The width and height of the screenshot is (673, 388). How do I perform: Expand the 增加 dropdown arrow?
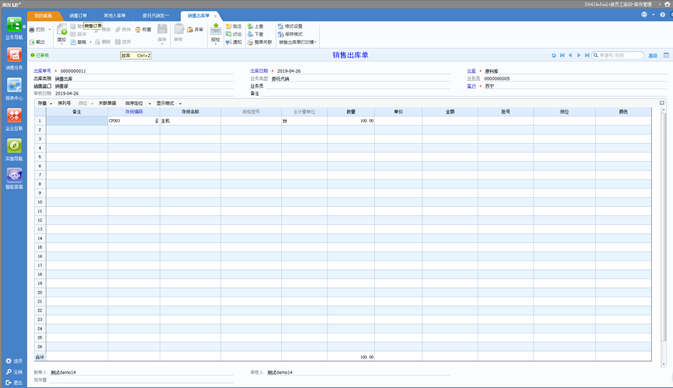coord(62,44)
